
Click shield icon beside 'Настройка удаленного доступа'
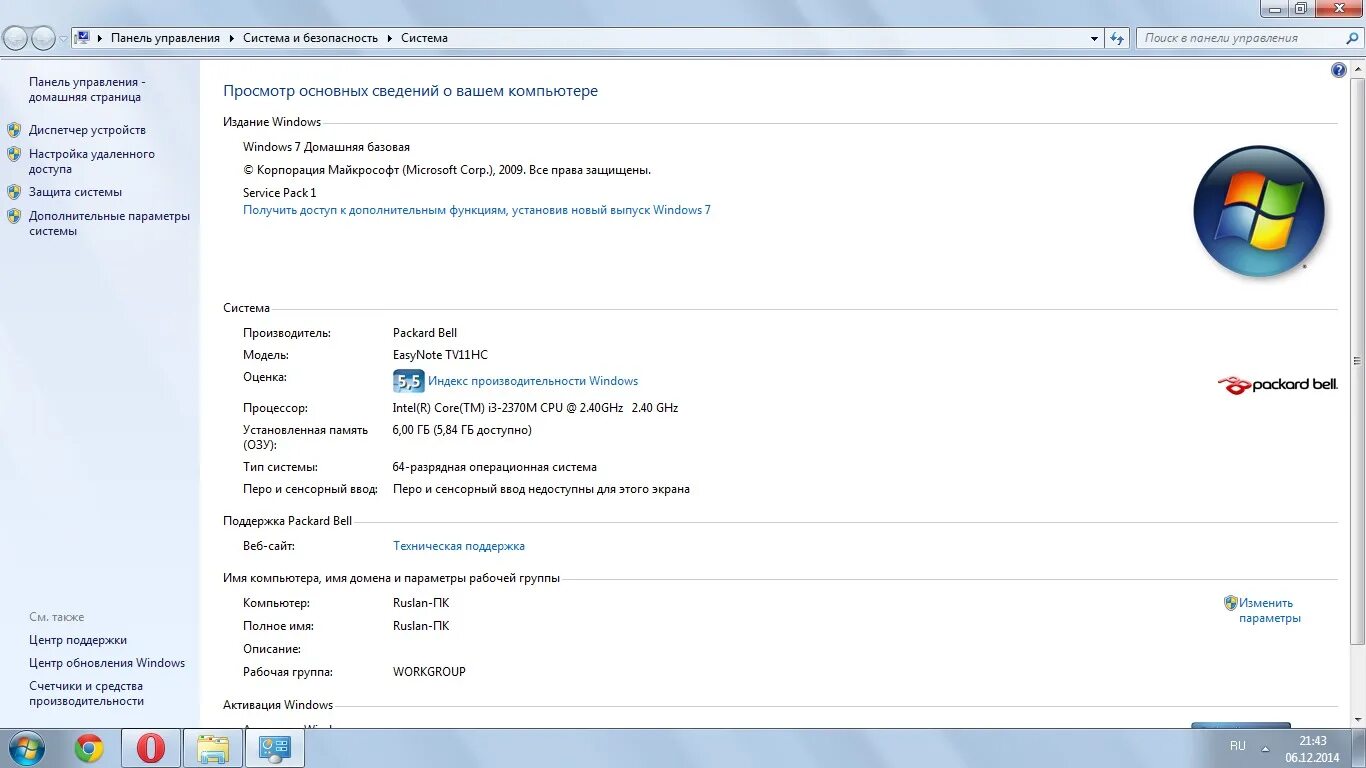pos(14,154)
